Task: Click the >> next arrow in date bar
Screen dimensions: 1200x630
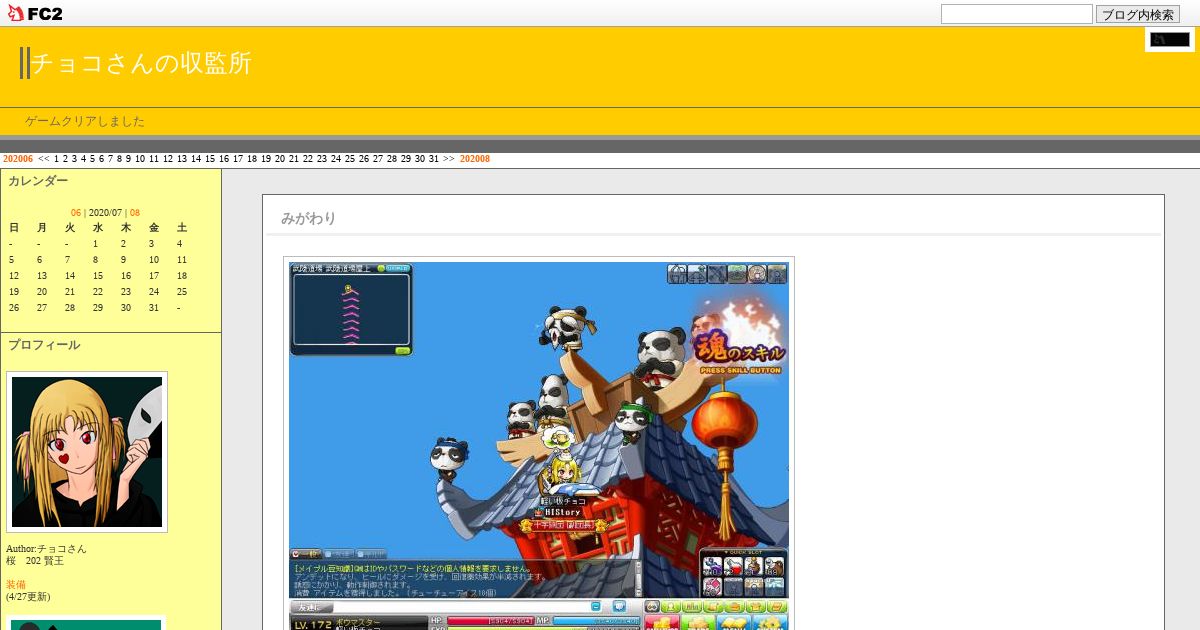Action: (449, 159)
